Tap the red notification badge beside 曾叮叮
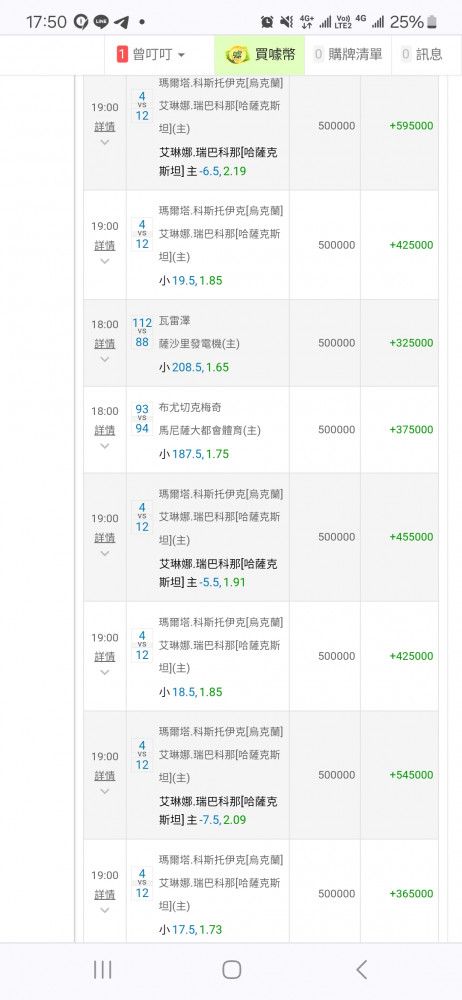This screenshot has height=1000, width=462. (122, 55)
